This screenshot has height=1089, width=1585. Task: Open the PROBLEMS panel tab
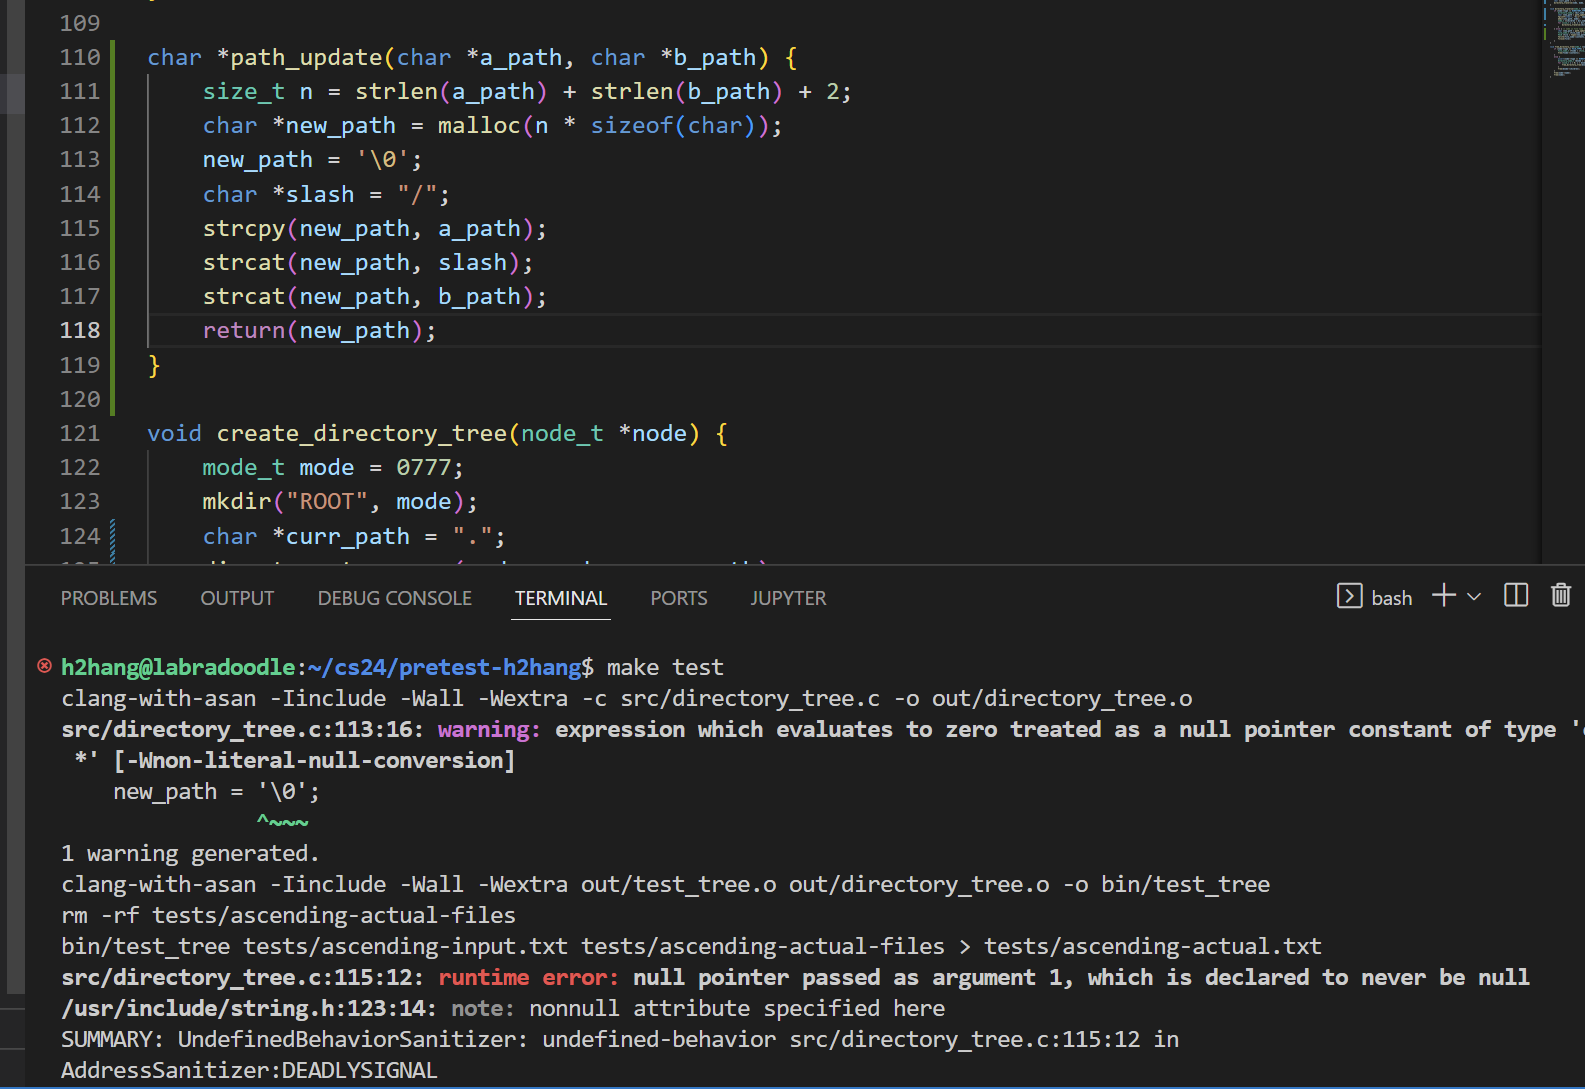[109, 598]
